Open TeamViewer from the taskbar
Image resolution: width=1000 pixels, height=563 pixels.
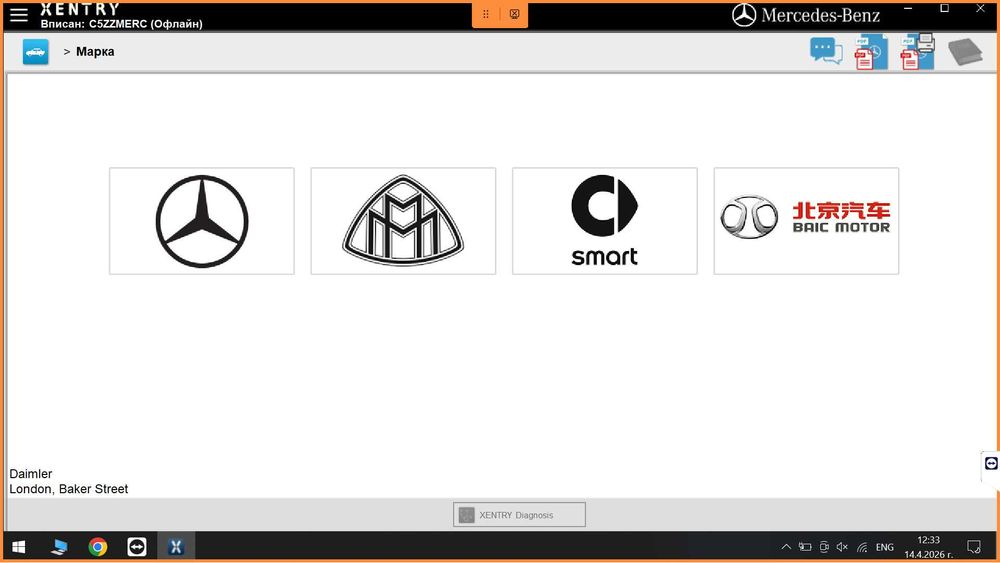136,546
